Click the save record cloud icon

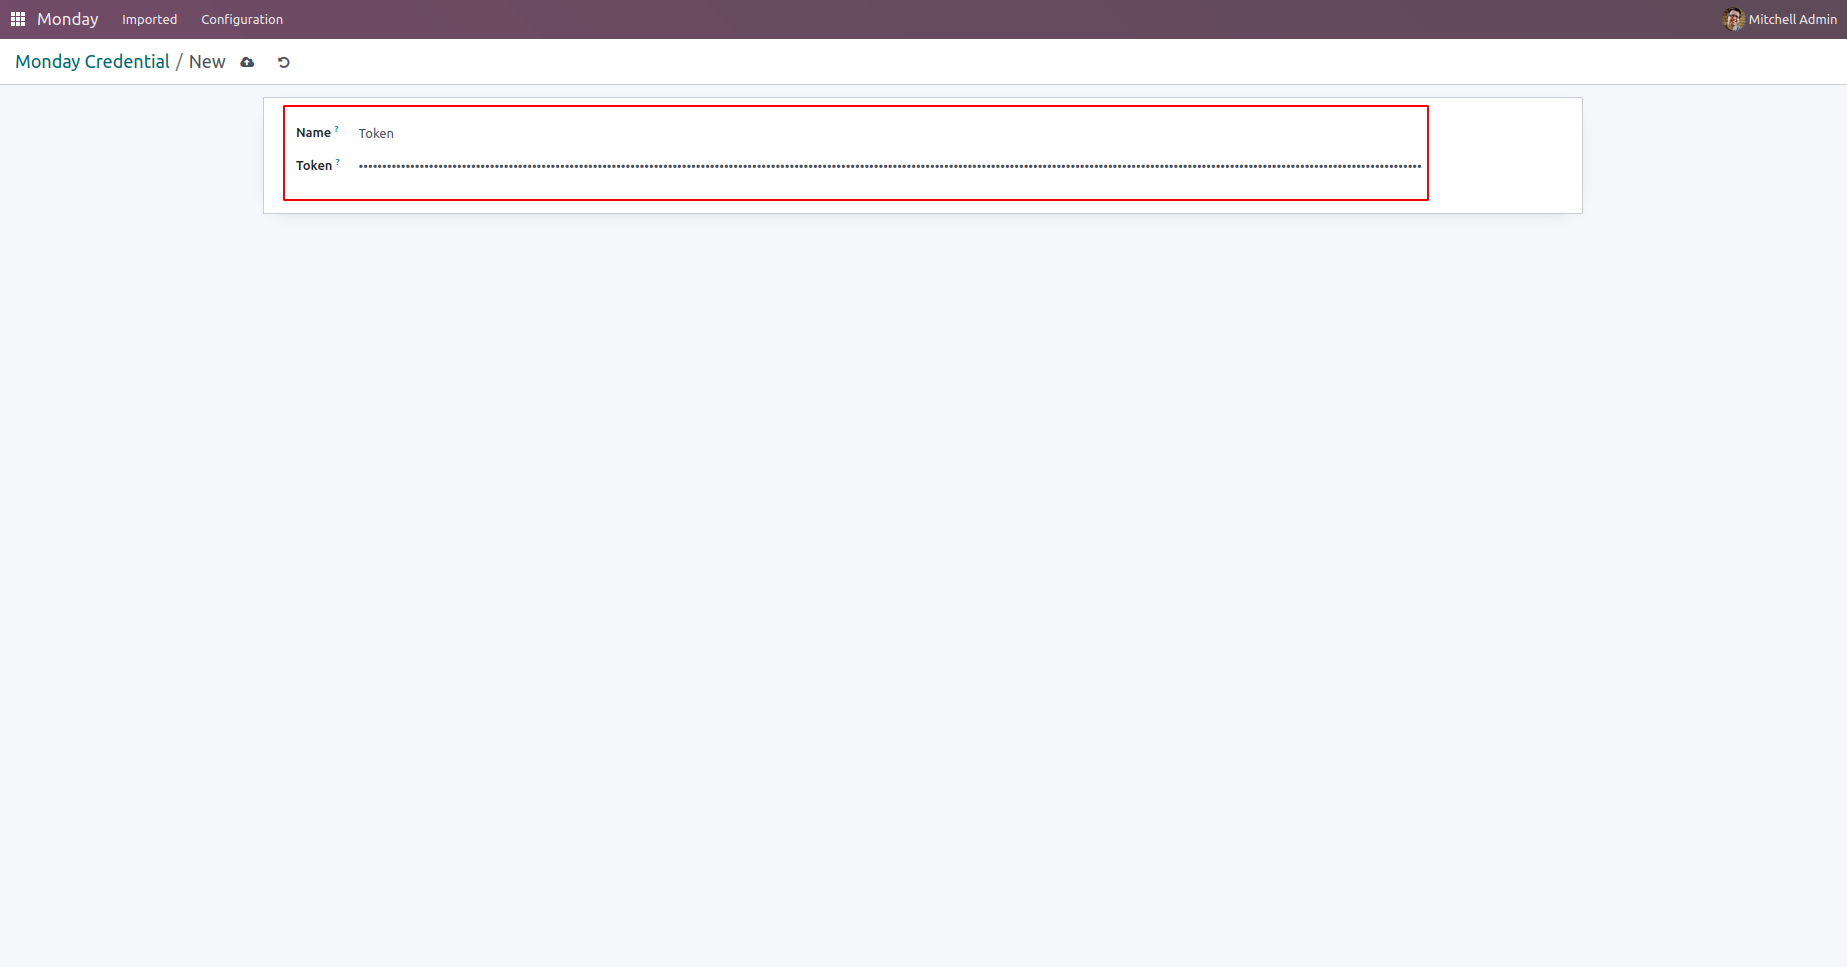pos(247,62)
